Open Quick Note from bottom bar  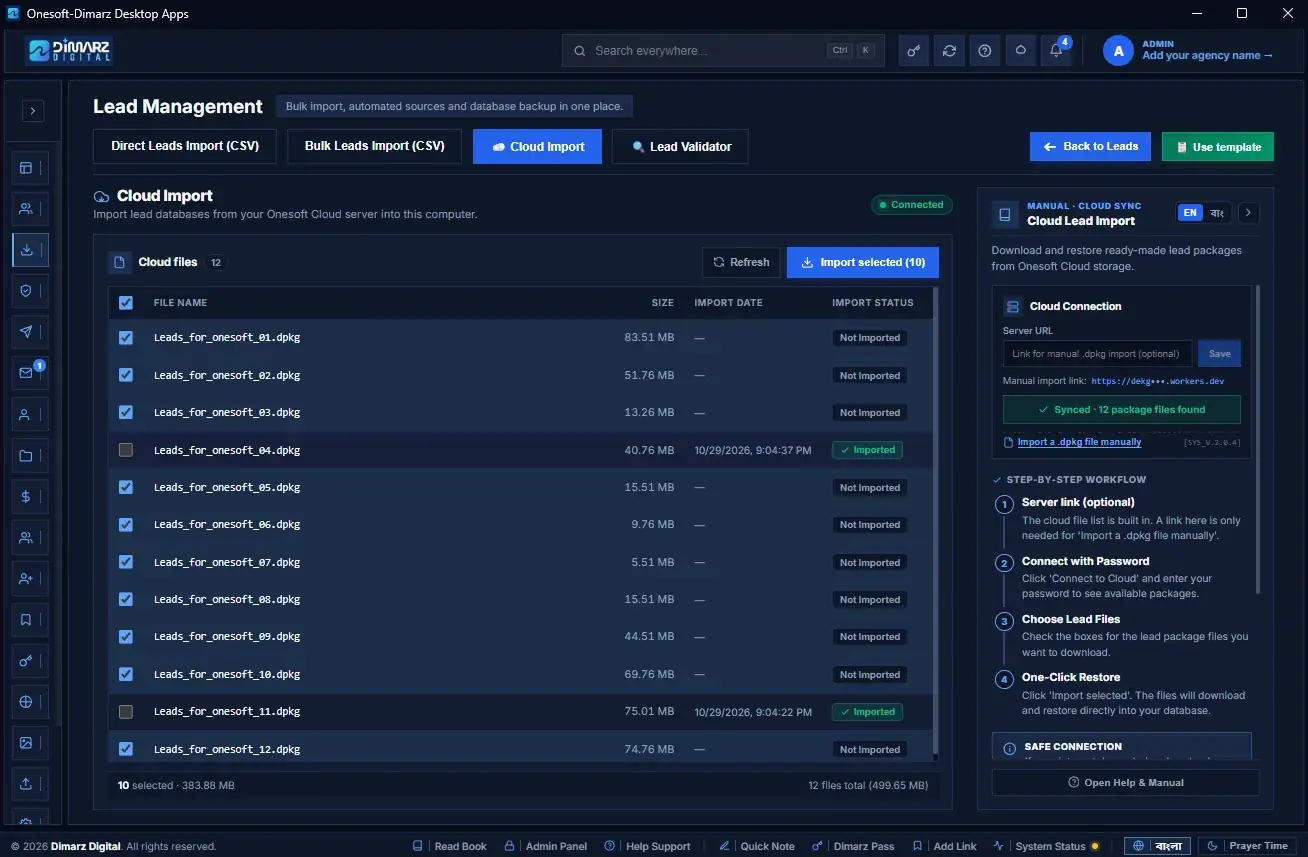click(757, 846)
